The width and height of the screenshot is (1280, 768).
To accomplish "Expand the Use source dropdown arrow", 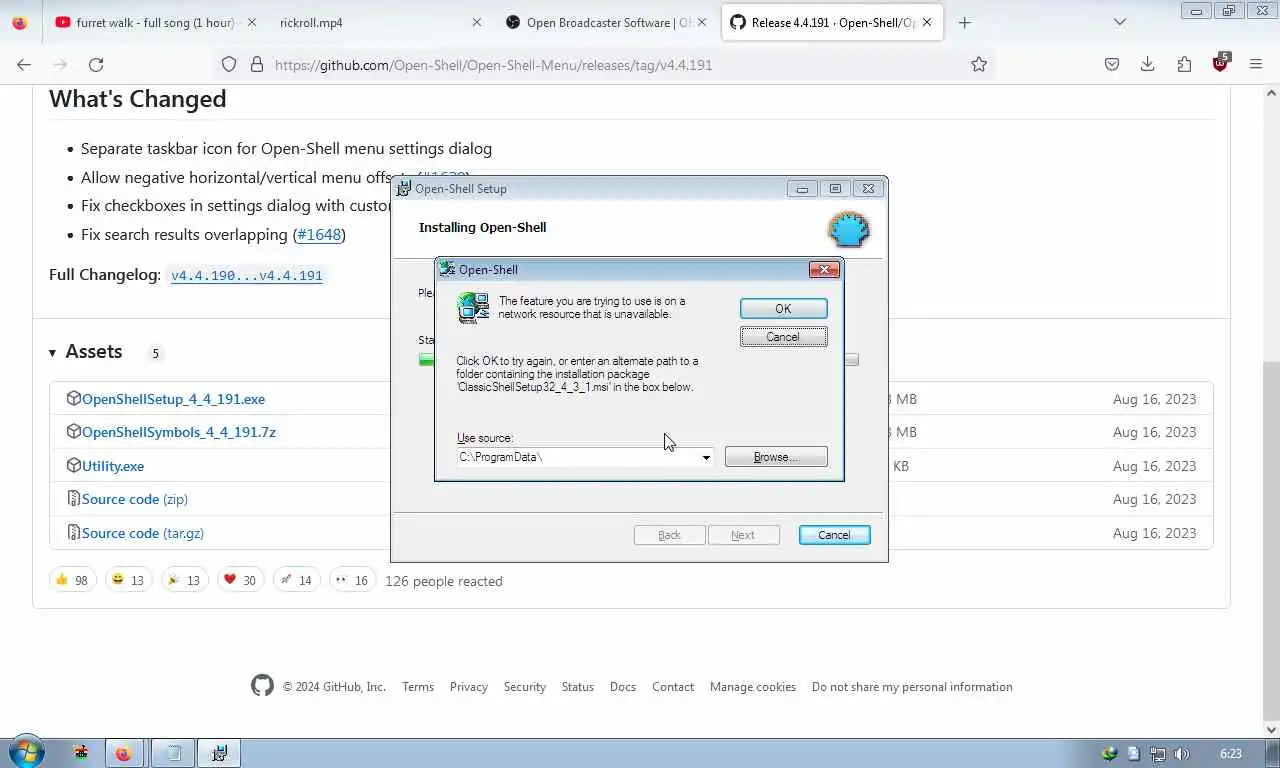I will (x=706, y=457).
